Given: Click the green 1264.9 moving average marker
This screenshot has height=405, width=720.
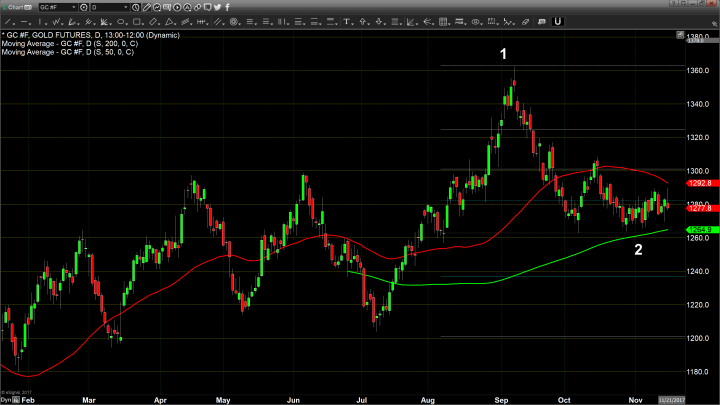Looking at the screenshot, I should (x=699, y=231).
